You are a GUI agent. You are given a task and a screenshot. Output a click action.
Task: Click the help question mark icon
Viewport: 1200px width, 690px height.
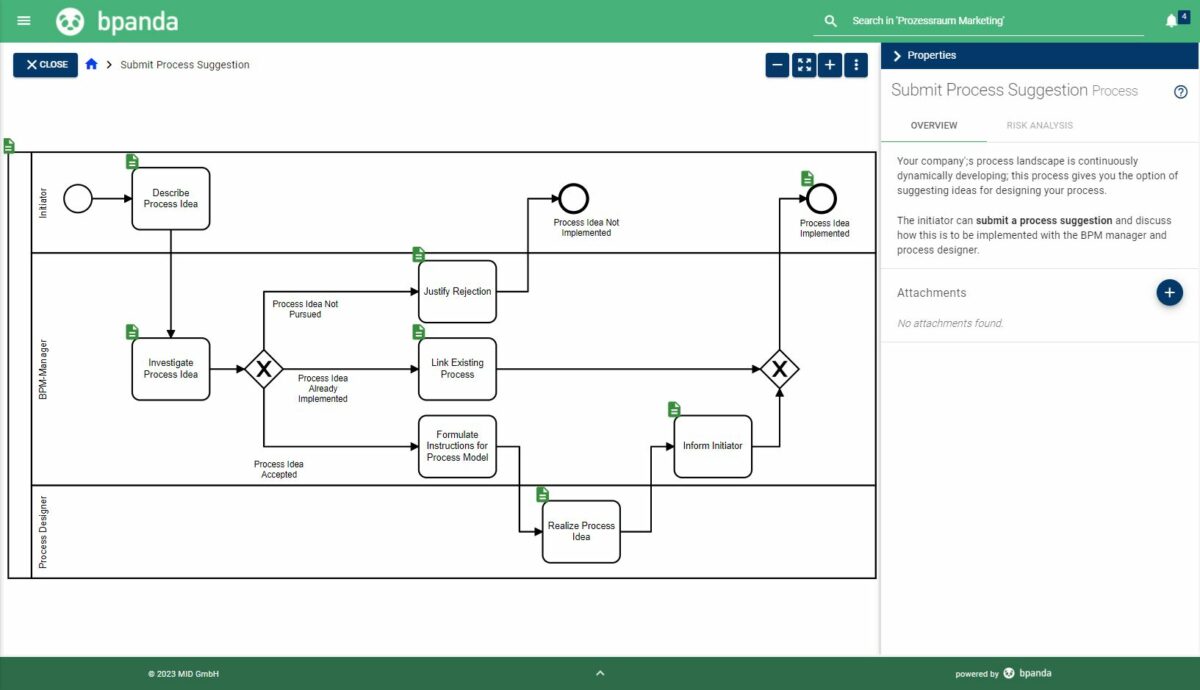1182,90
